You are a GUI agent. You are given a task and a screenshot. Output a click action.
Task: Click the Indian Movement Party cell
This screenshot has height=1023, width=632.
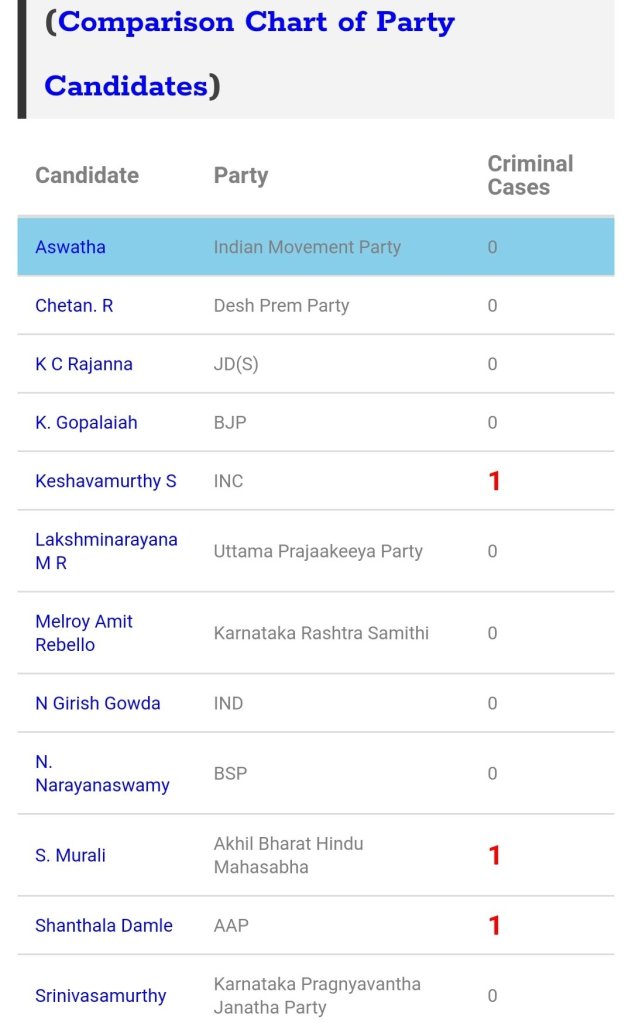tap(307, 247)
